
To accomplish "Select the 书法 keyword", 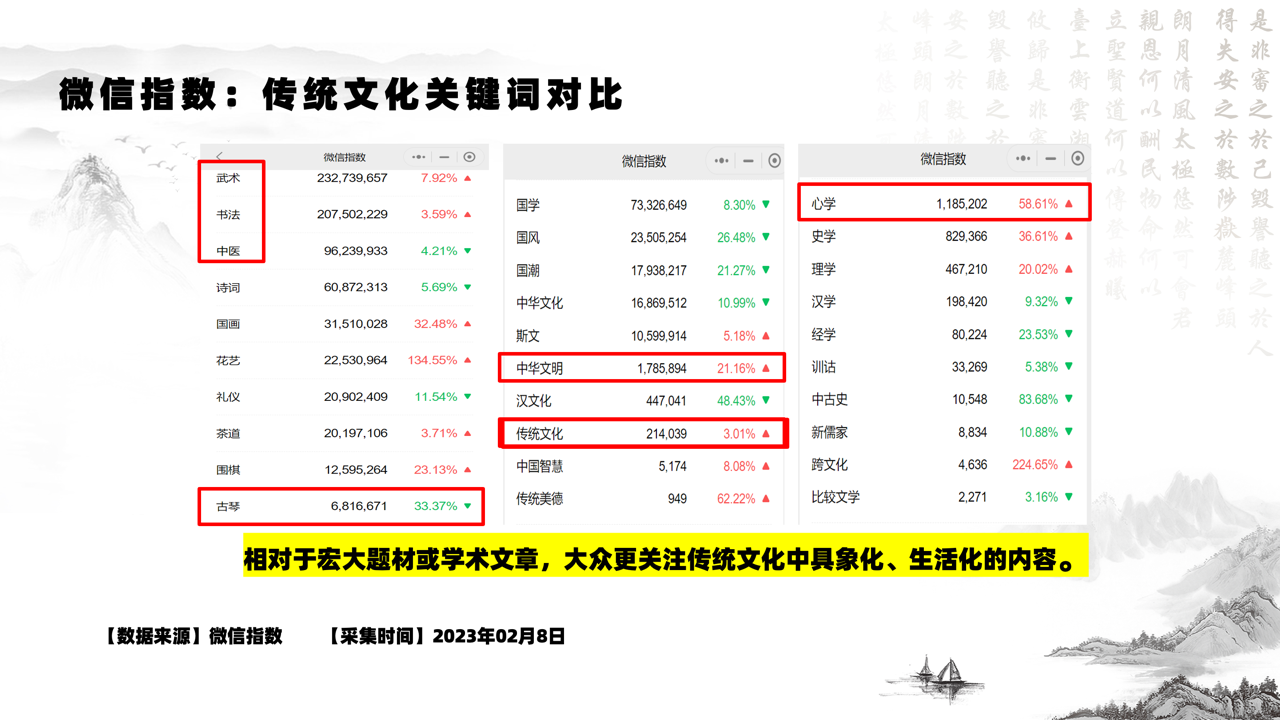I will pyautogui.click(x=228, y=215).
